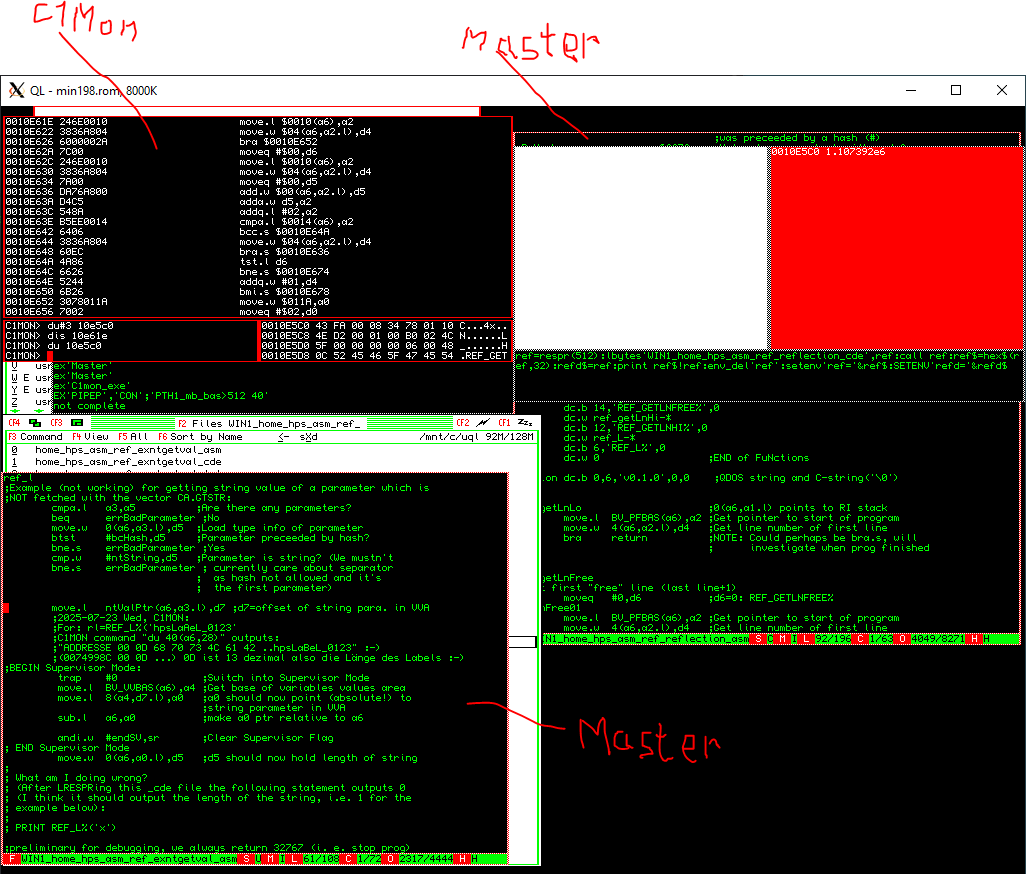The width and height of the screenshot is (1026, 874).
Task: Click the S indicator in reflection_asm status bar
Action: 758,638
